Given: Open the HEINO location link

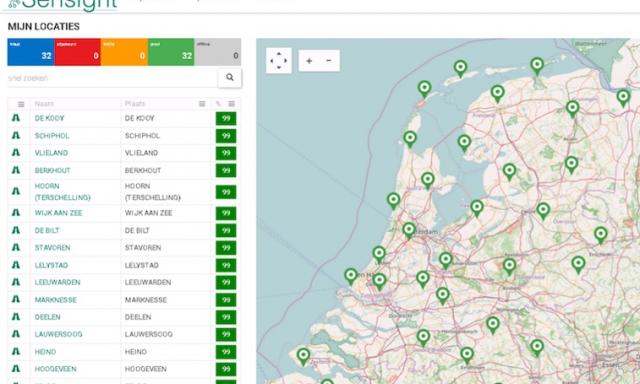Looking at the screenshot, I should tap(45, 352).
